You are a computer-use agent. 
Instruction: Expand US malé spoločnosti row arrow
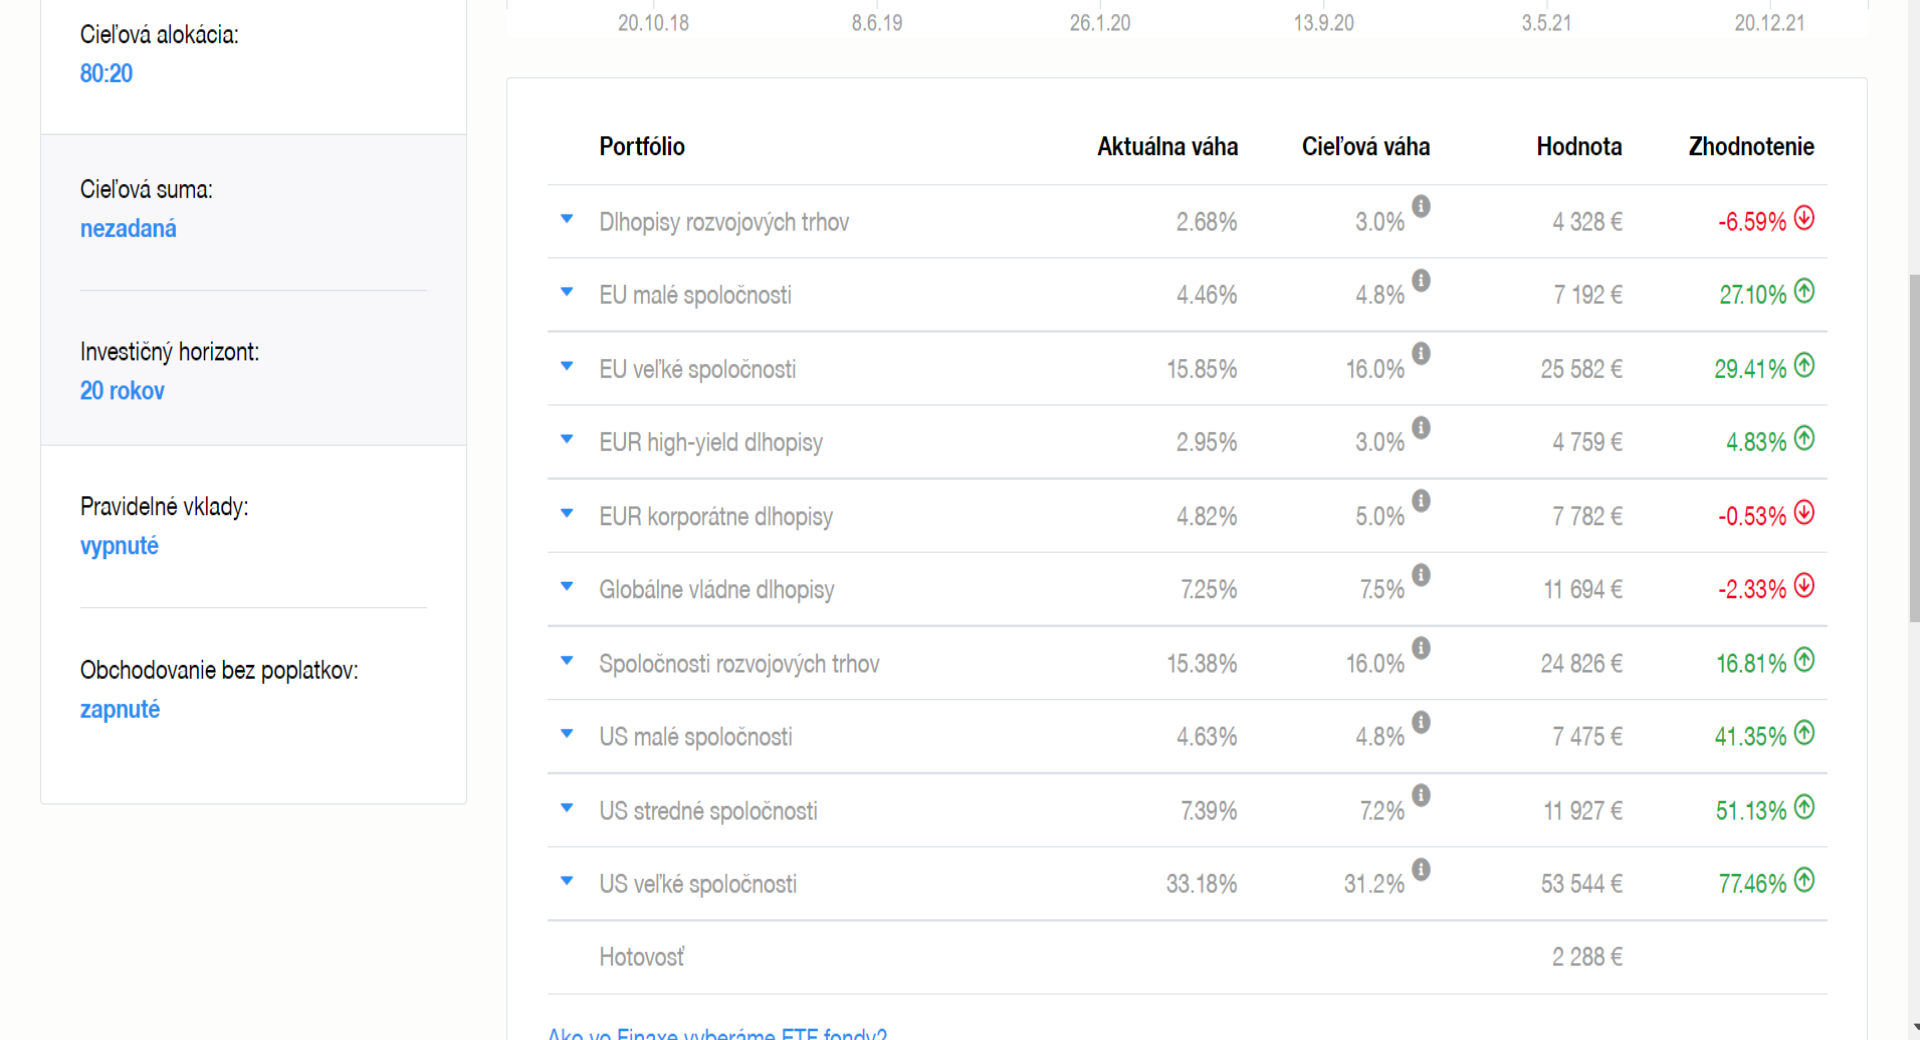coord(567,734)
